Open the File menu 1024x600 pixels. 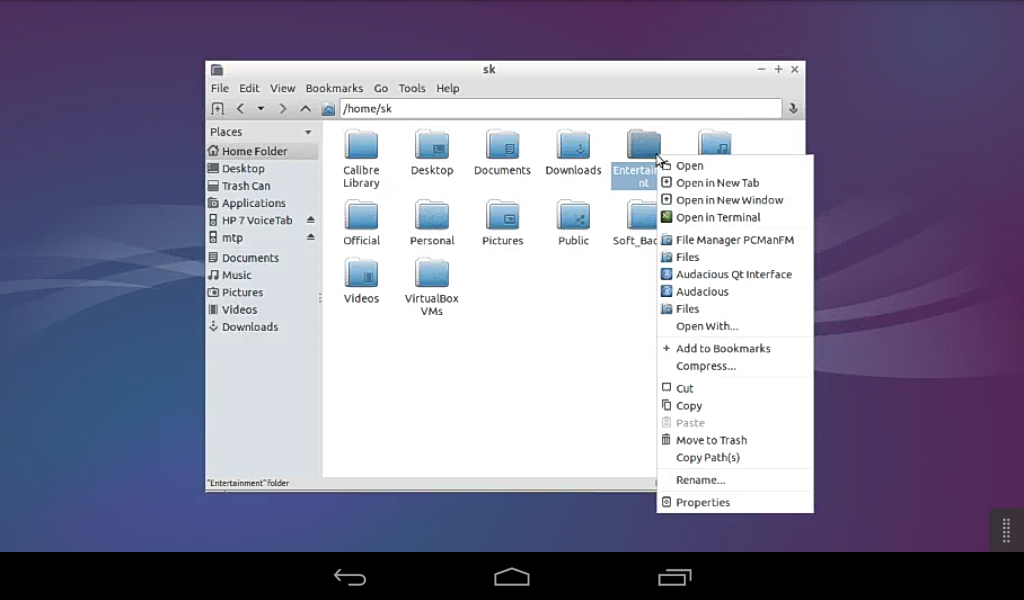click(219, 88)
